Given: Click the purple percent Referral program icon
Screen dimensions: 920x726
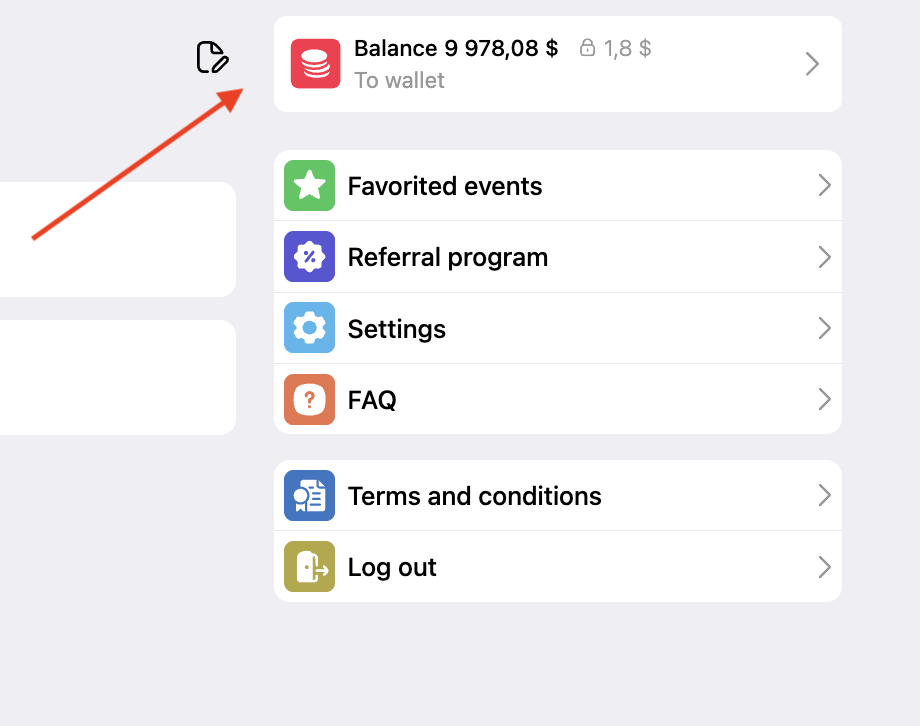Looking at the screenshot, I should (309, 257).
